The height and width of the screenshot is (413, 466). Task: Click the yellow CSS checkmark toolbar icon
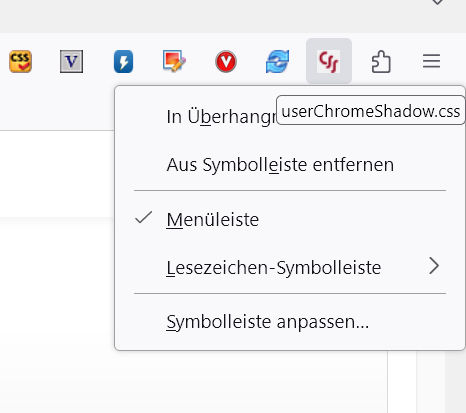click(x=21, y=61)
